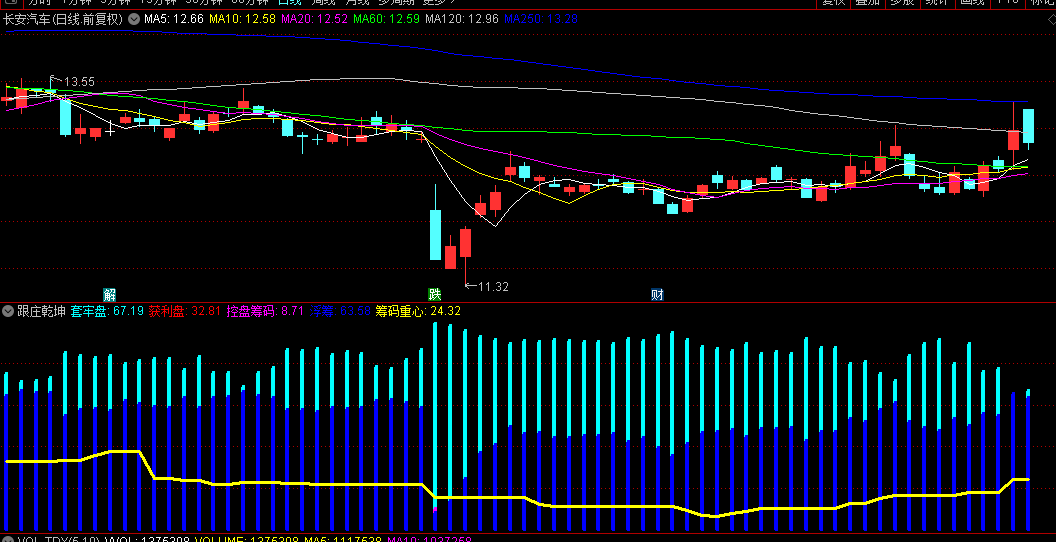Switch to the 日线 period tab
This screenshot has height=542, width=1056.
pos(290,2)
